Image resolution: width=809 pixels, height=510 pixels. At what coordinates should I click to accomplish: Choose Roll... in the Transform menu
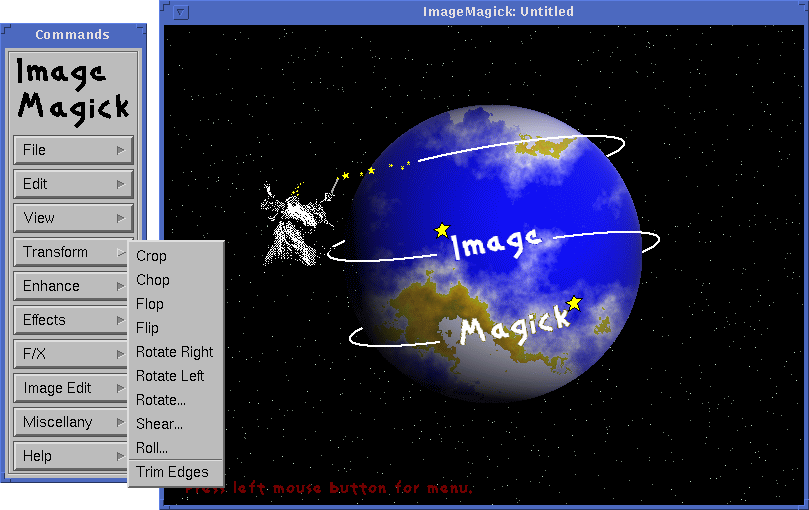click(152, 448)
